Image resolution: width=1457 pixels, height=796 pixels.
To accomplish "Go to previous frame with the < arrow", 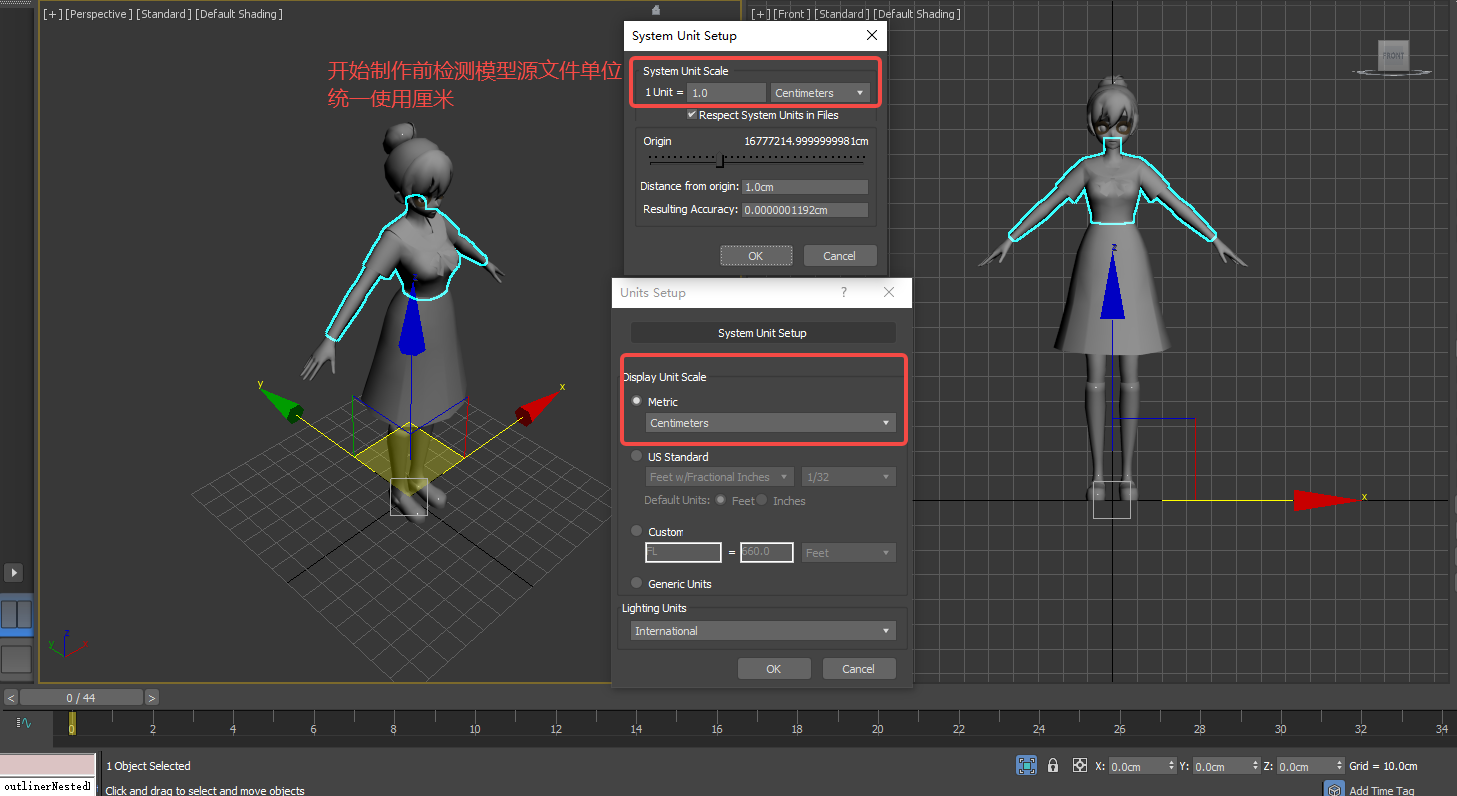I will (11, 698).
